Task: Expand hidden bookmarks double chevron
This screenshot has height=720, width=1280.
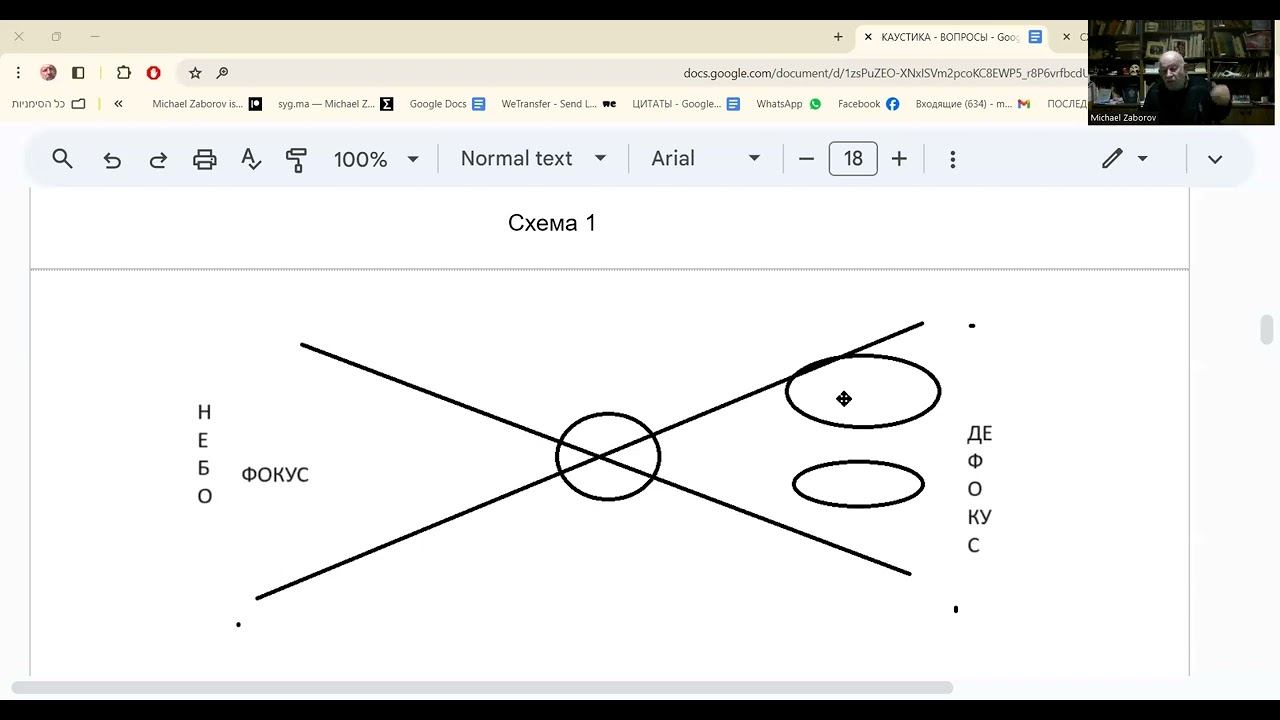Action: pyautogui.click(x=118, y=104)
